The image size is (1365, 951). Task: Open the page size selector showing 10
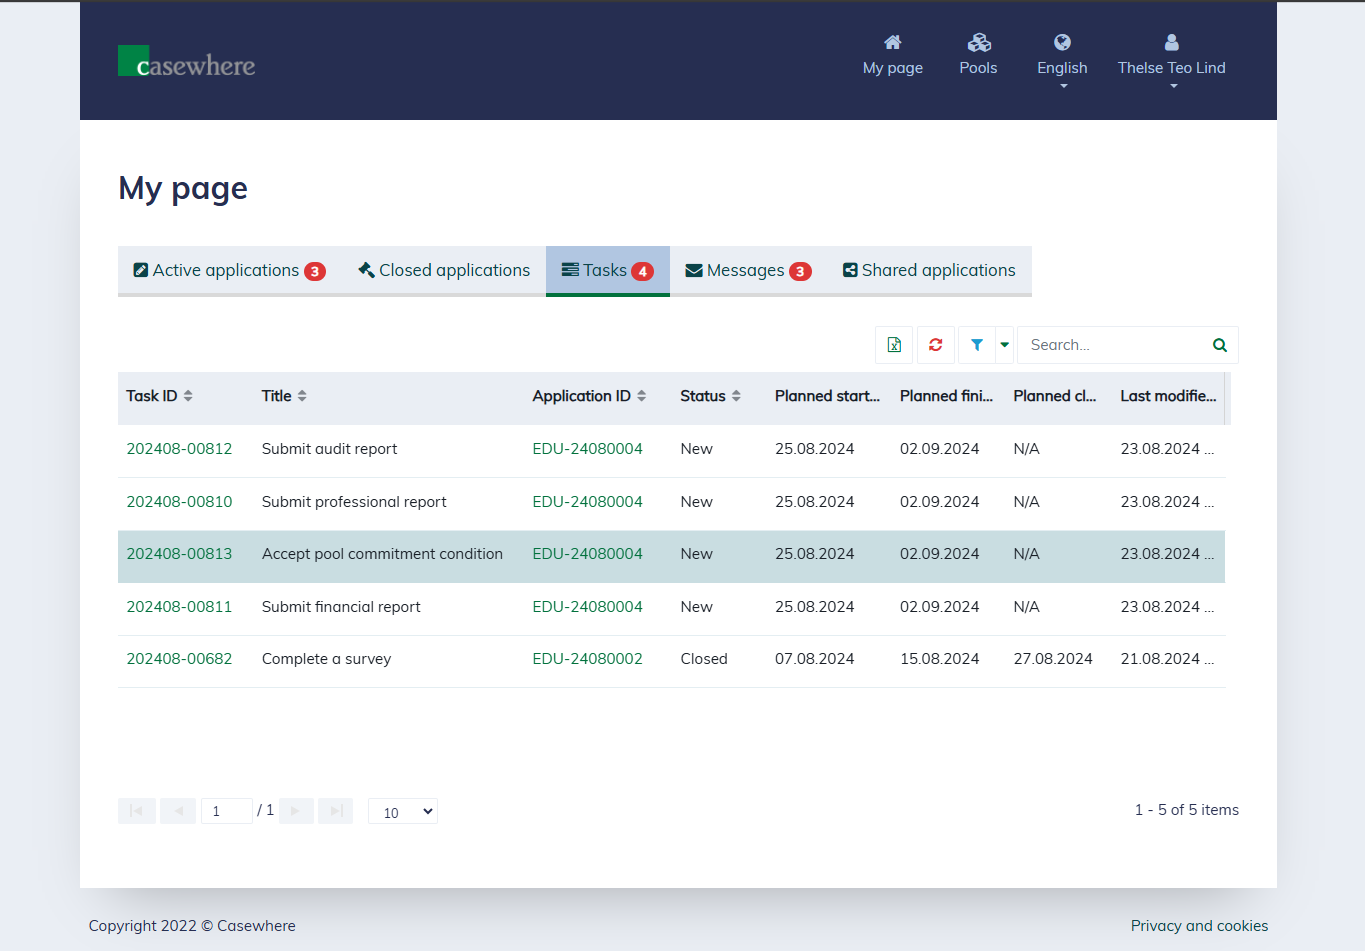click(403, 812)
